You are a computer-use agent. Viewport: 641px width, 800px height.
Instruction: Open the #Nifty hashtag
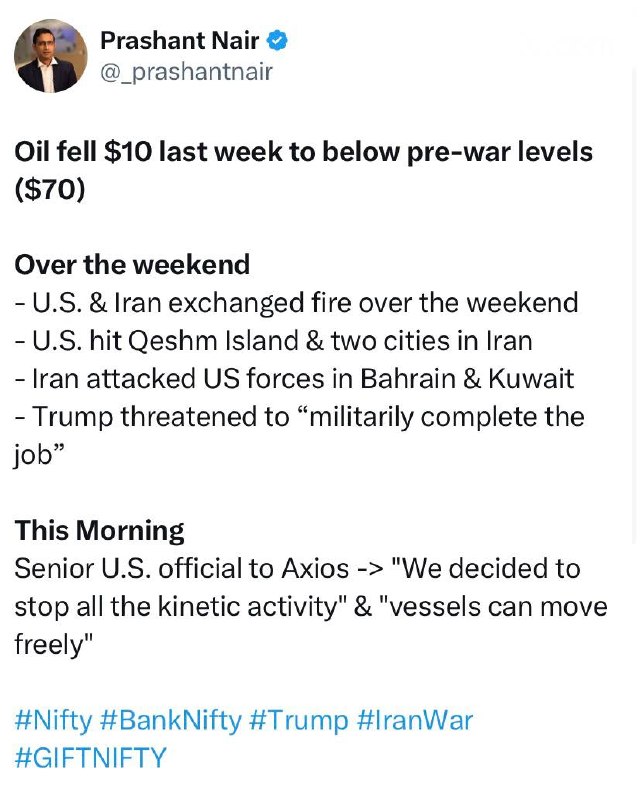coord(54,721)
